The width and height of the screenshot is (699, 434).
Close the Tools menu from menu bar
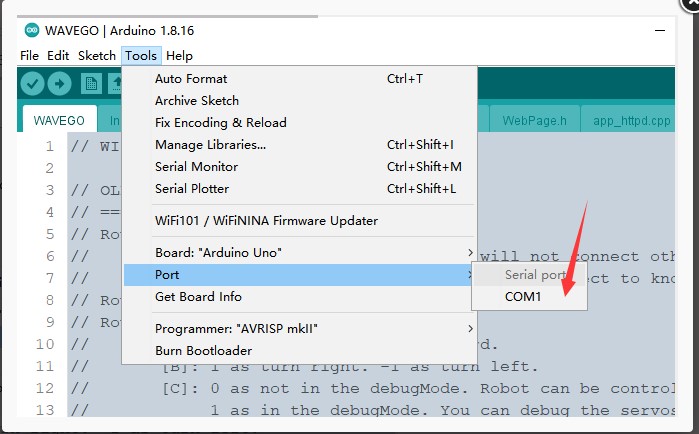(141, 56)
